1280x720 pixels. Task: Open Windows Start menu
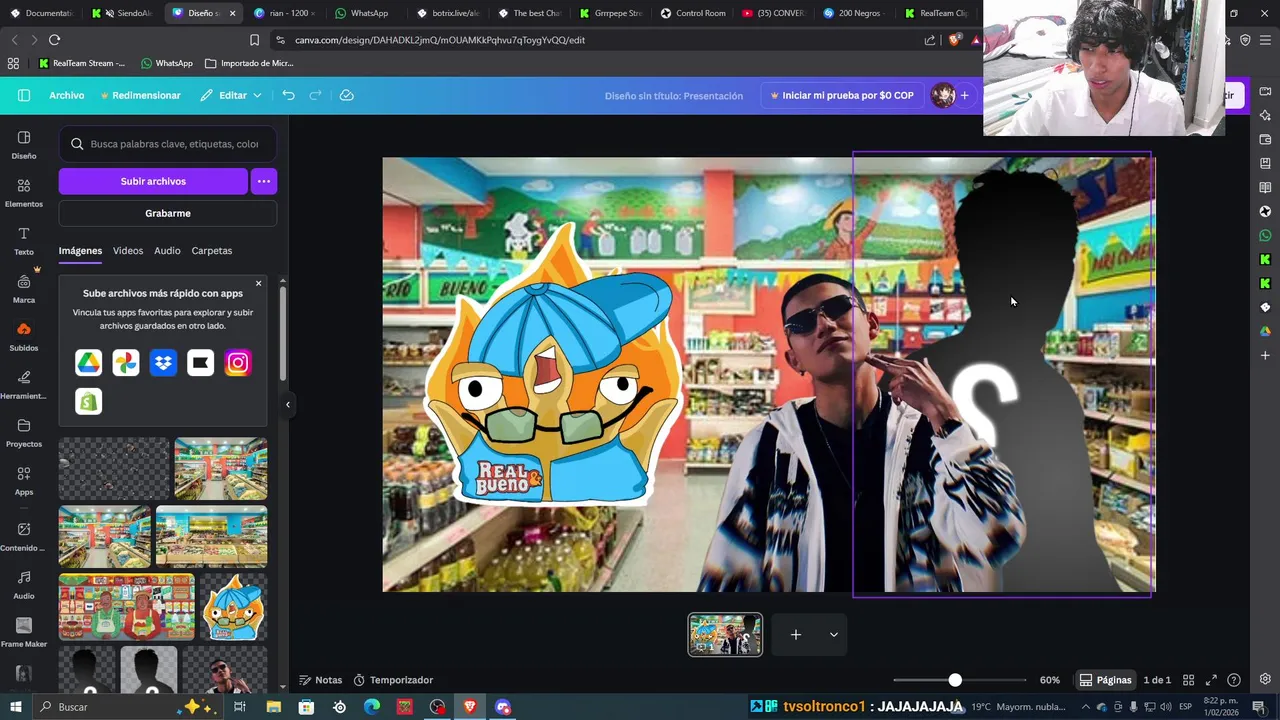(x=15, y=707)
